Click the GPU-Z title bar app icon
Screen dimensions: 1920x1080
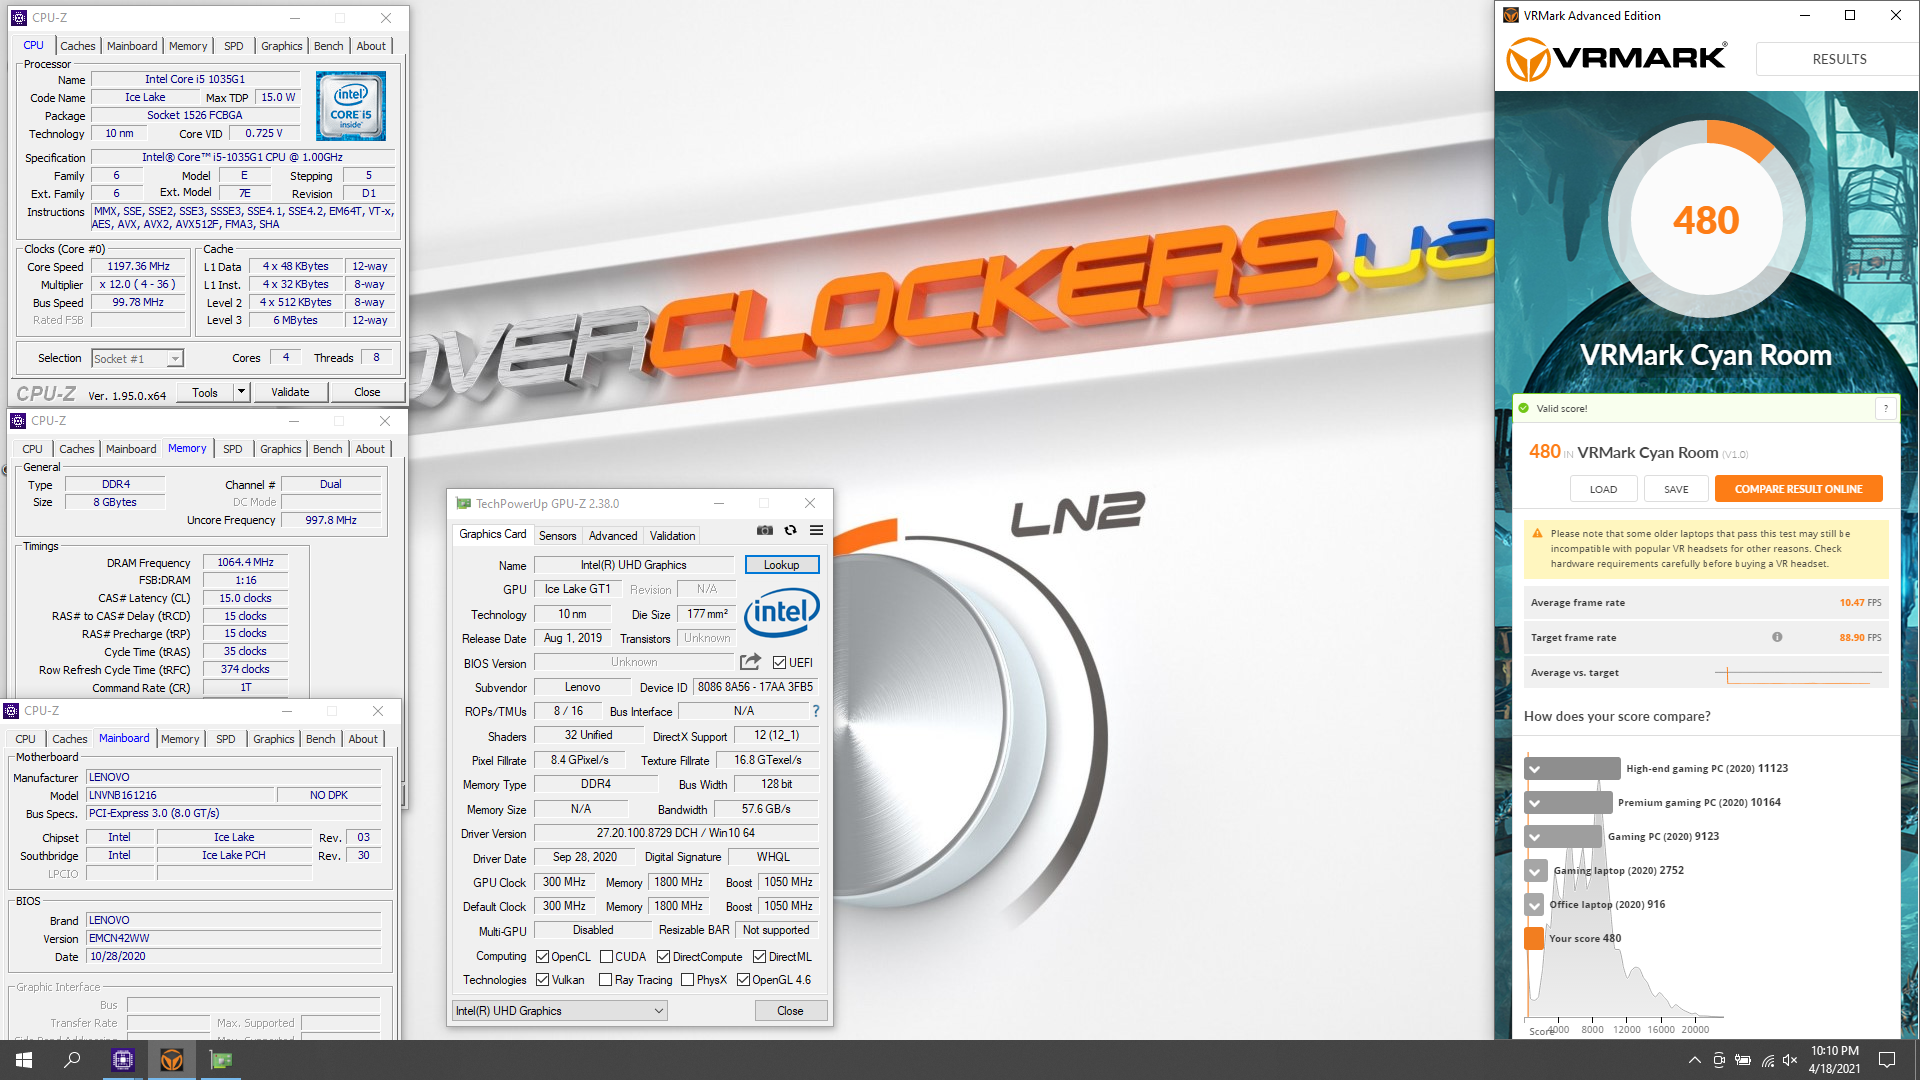coord(463,503)
